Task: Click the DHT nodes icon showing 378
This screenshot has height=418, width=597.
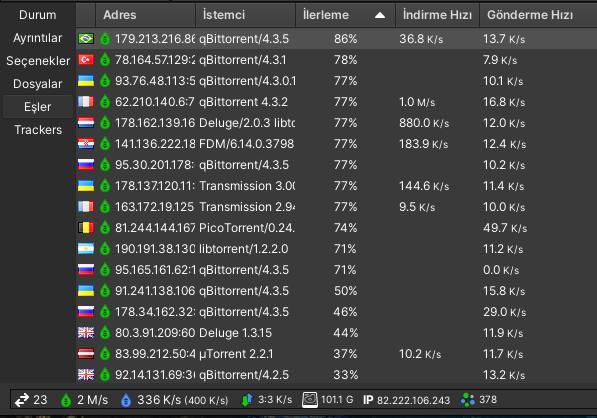Action: [468, 400]
